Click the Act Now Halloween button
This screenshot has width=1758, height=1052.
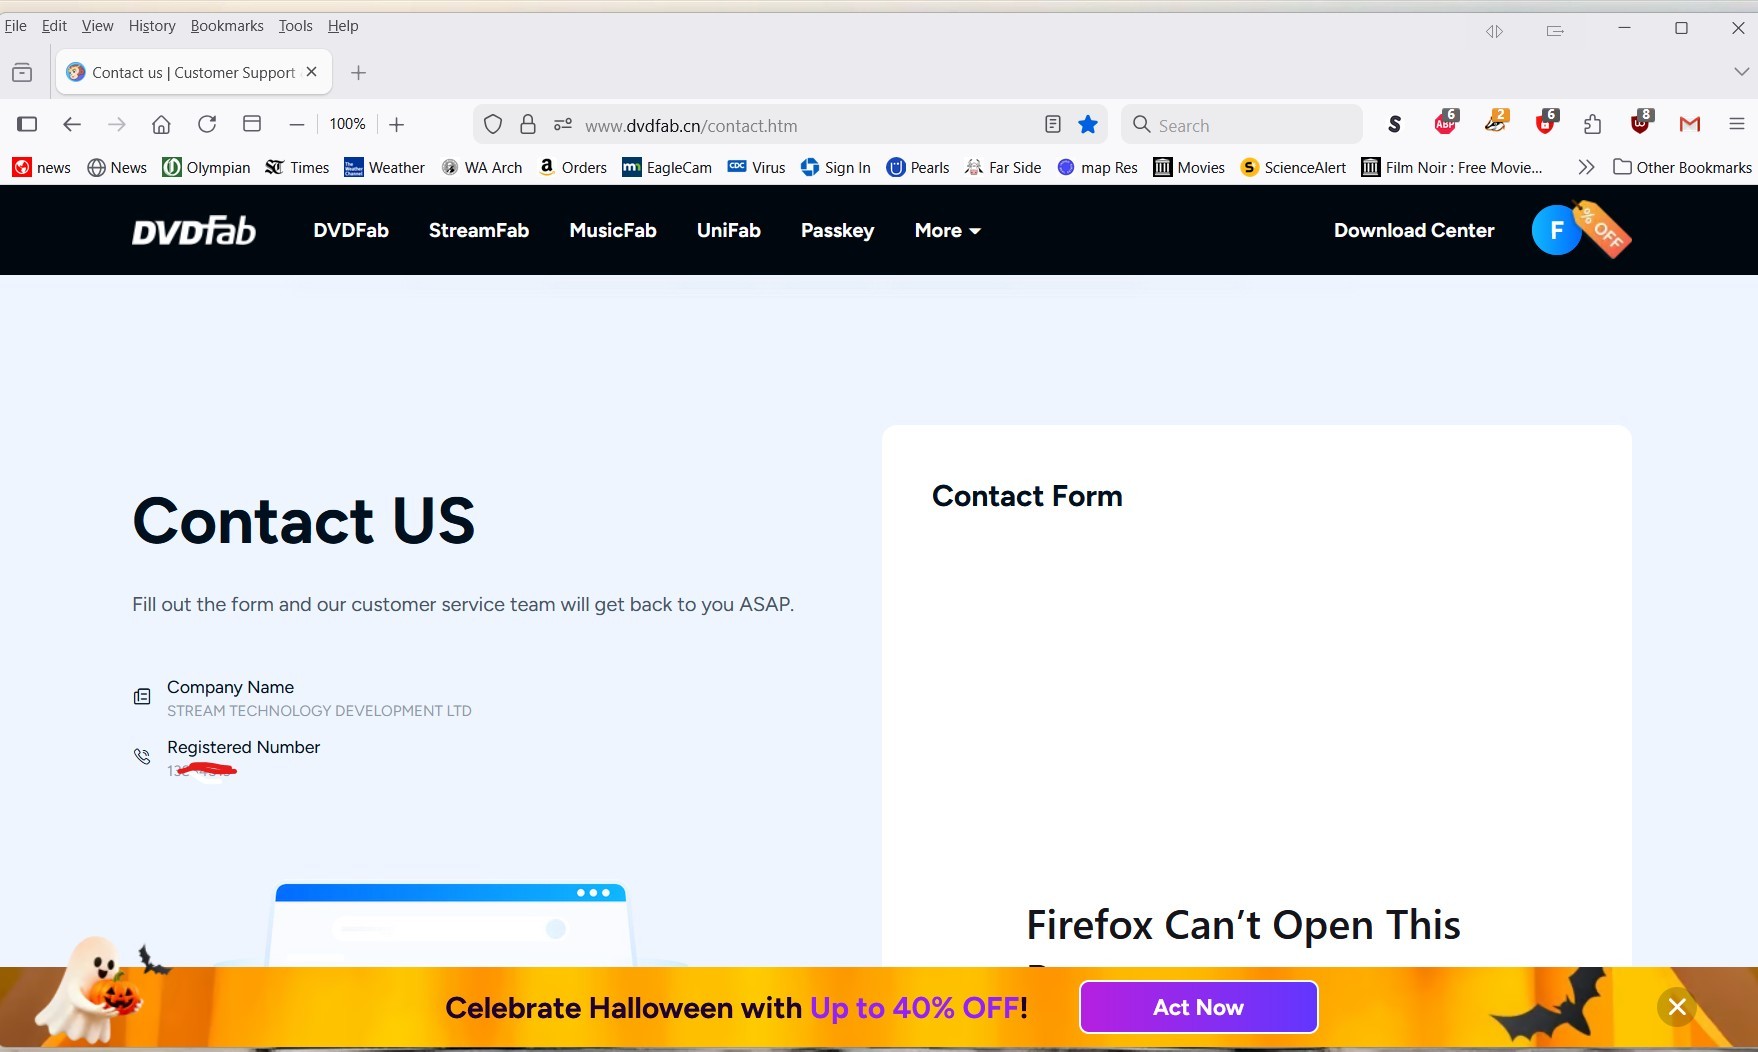point(1199,1007)
